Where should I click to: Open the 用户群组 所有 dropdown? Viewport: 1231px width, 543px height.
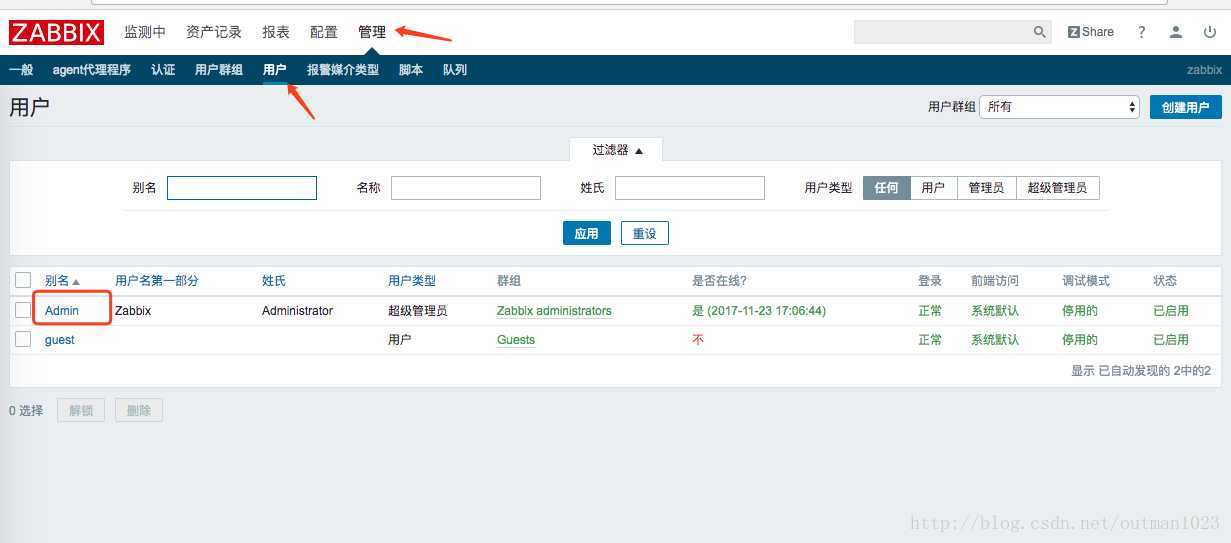1060,106
